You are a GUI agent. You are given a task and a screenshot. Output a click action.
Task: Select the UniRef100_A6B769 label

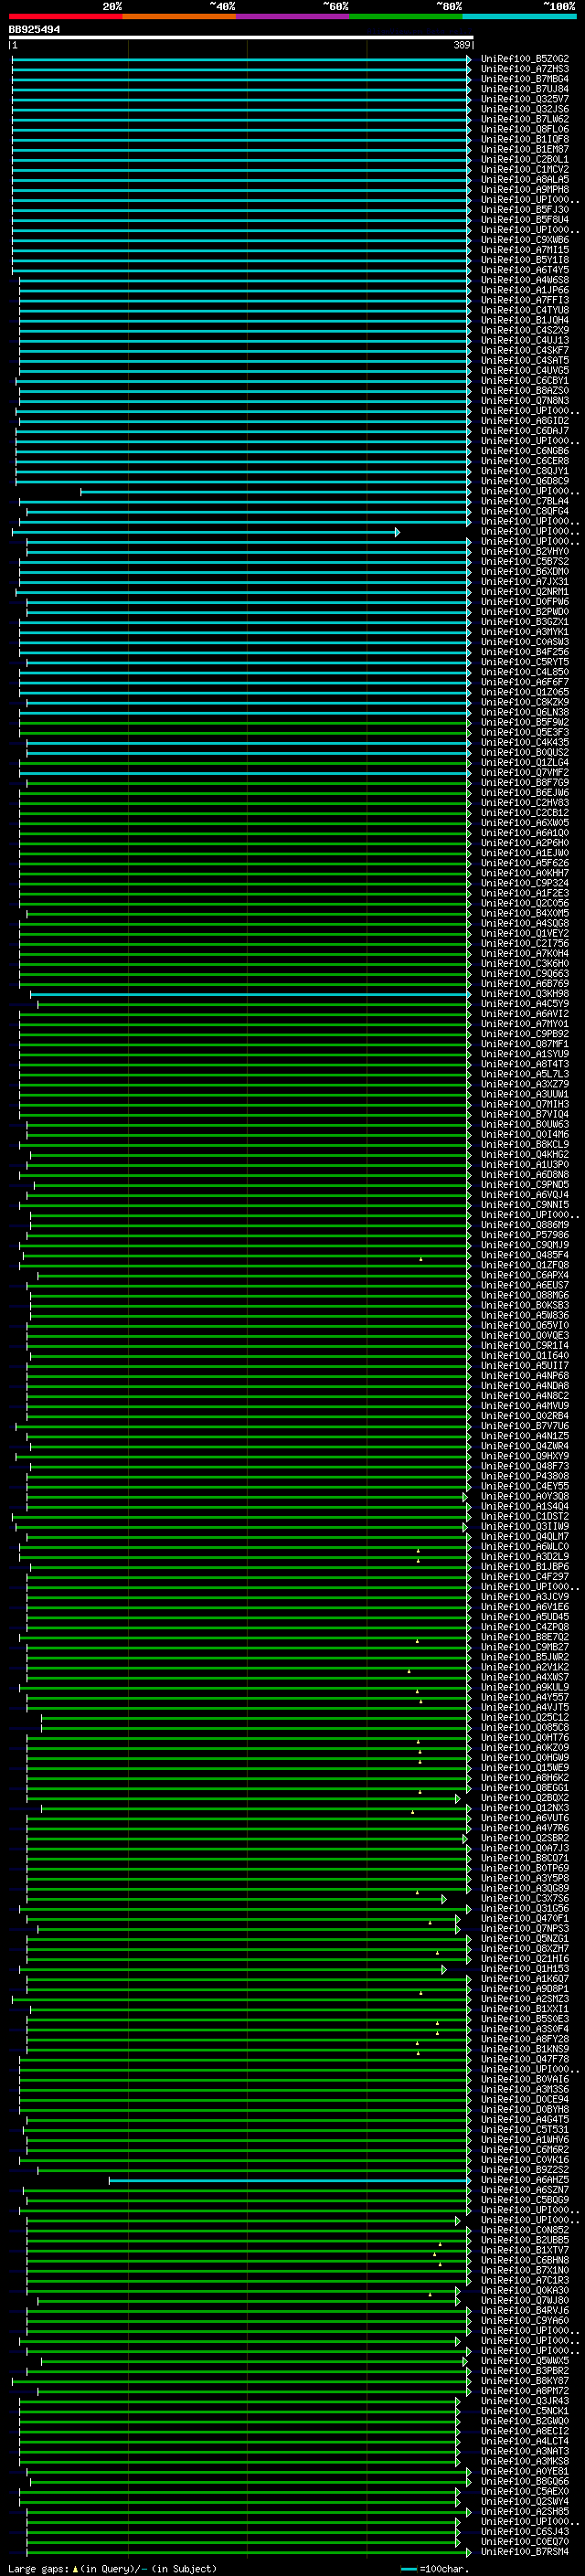(x=525, y=984)
